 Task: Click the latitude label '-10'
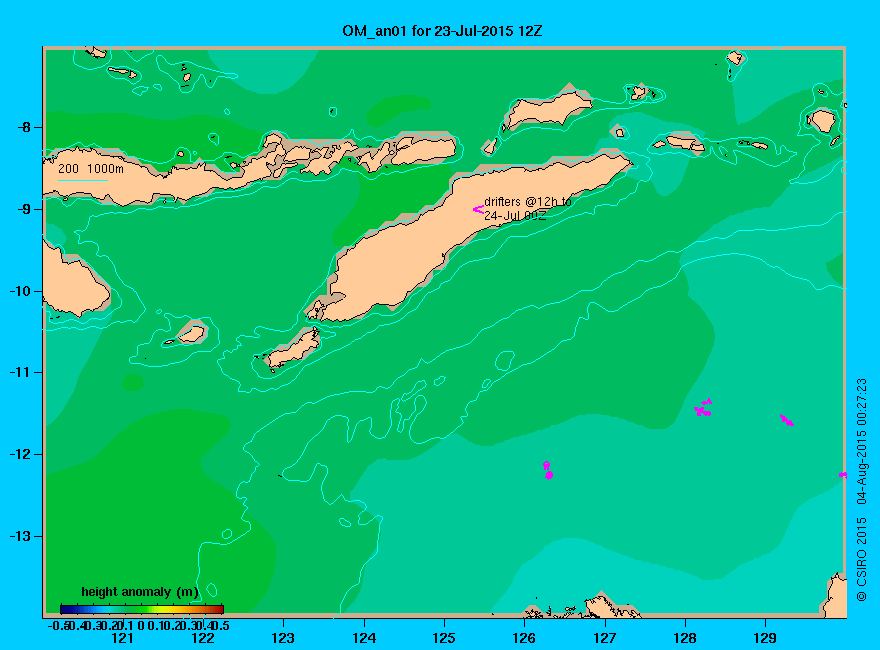tap(21, 291)
